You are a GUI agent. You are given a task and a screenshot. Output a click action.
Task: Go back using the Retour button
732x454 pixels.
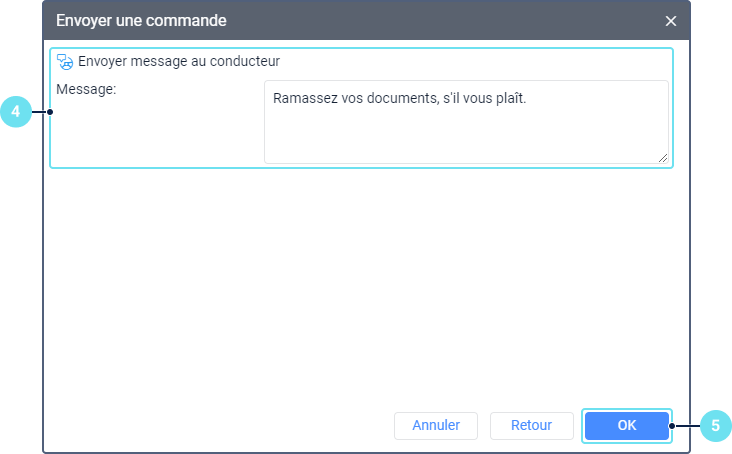531,425
